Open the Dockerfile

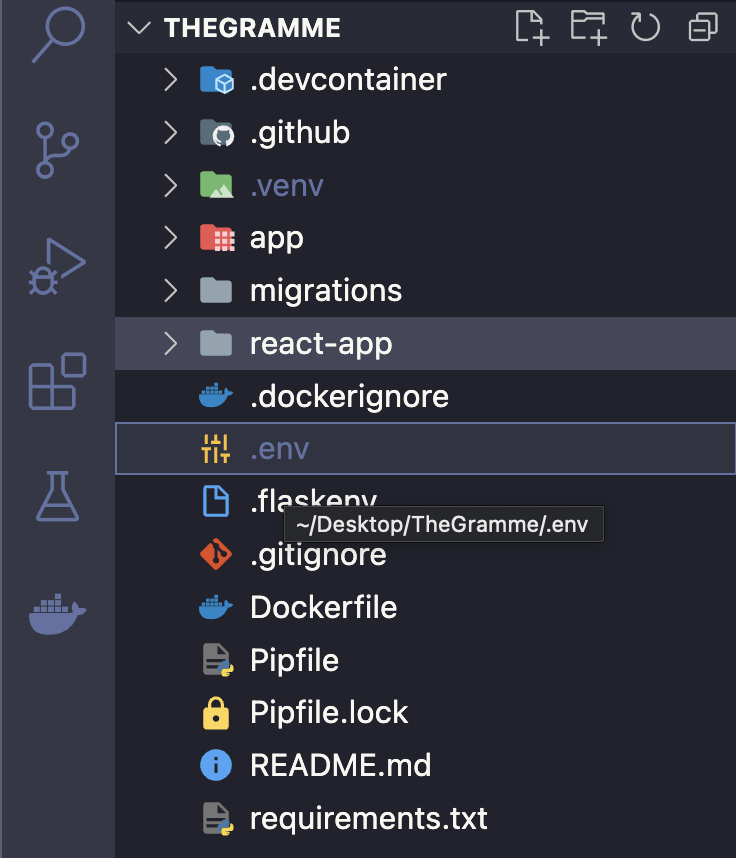[425, 607]
